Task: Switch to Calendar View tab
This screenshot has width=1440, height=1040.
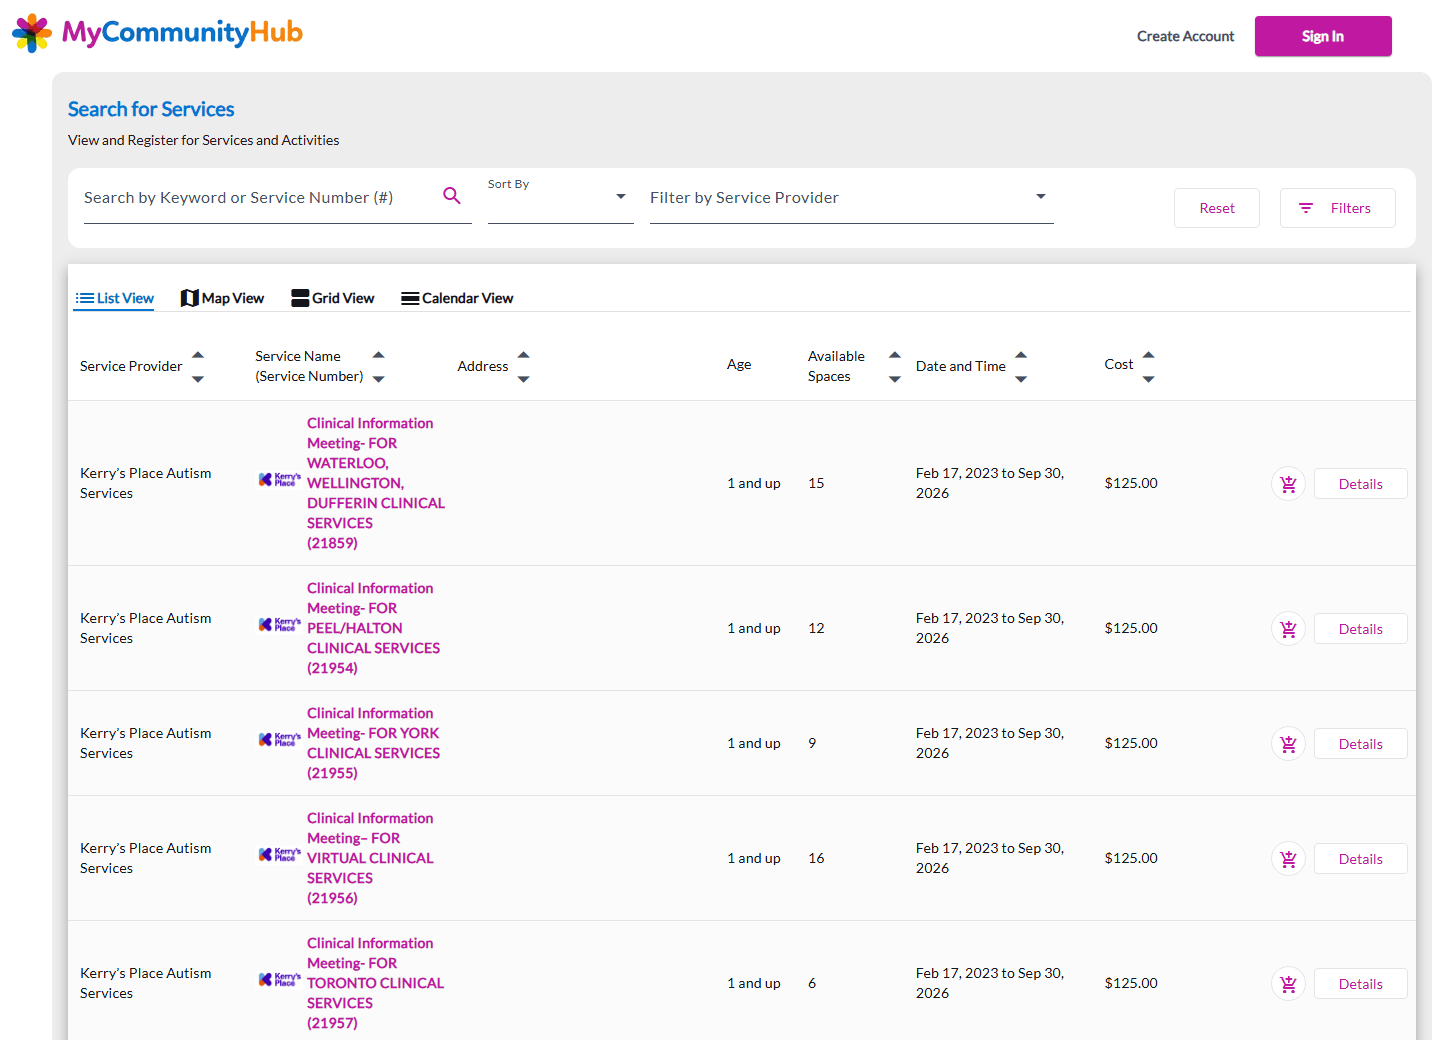Action: pos(457,298)
